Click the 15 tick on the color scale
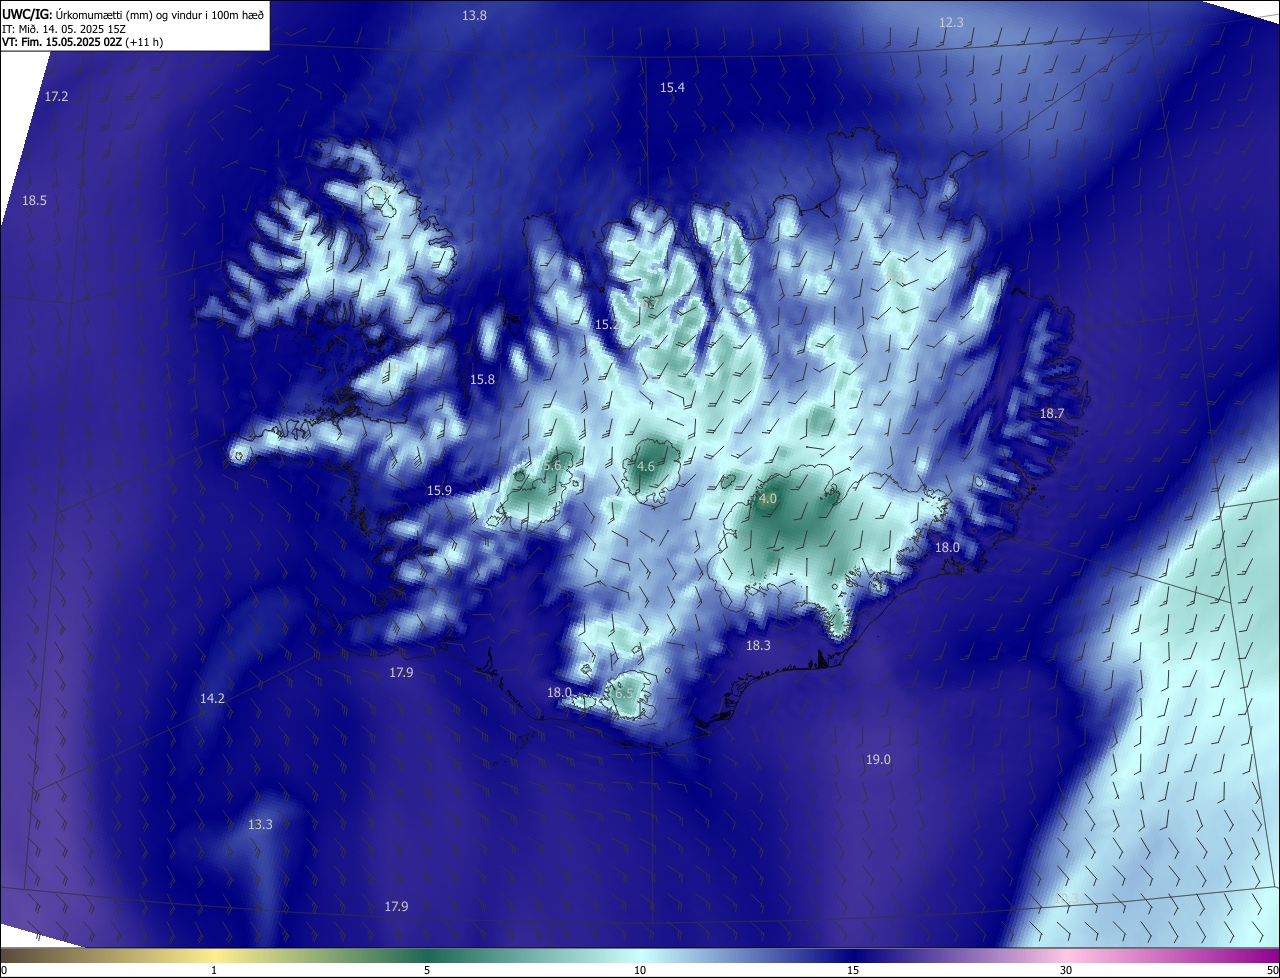 (x=853, y=970)
